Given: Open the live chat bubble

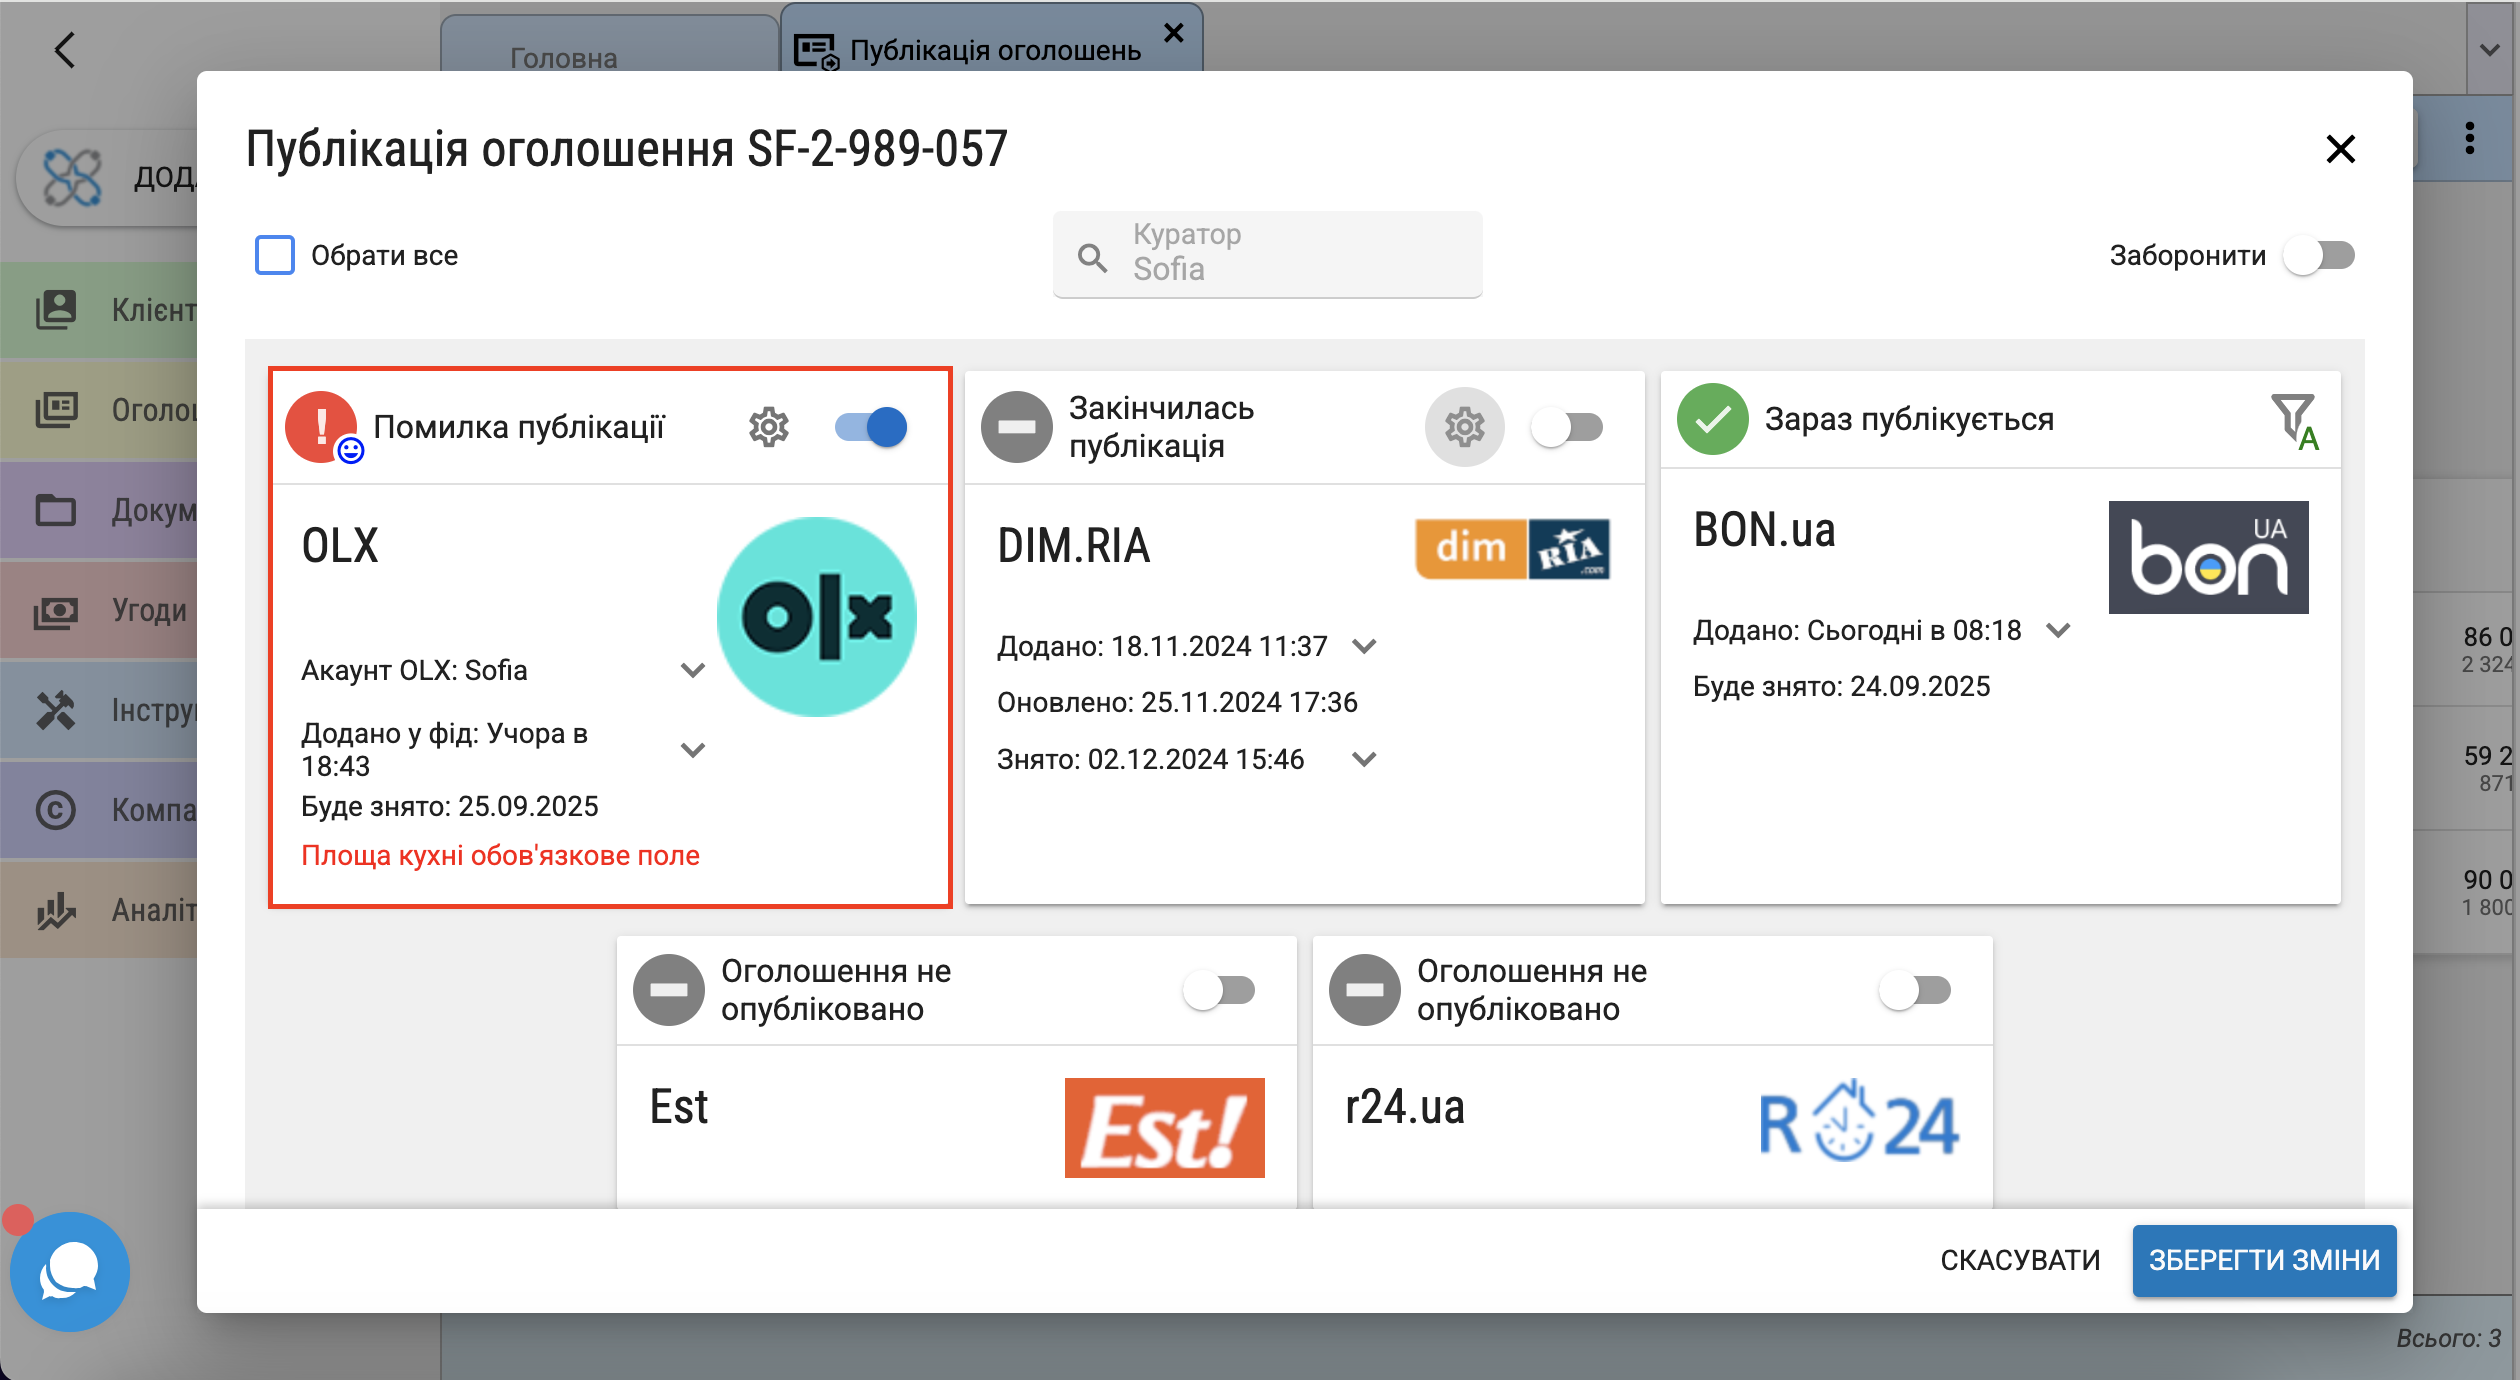Looking at the screenshot, I should (70, 1271).
